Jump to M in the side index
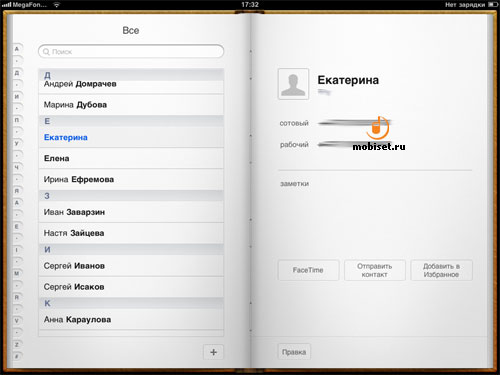 coord(17,273)
